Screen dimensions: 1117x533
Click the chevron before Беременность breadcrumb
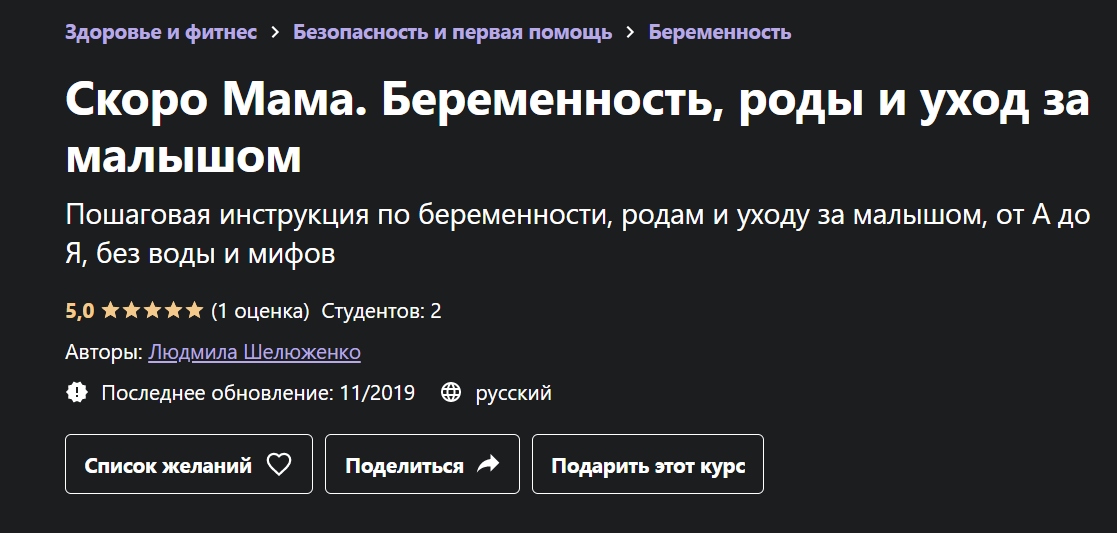[630, 32]
